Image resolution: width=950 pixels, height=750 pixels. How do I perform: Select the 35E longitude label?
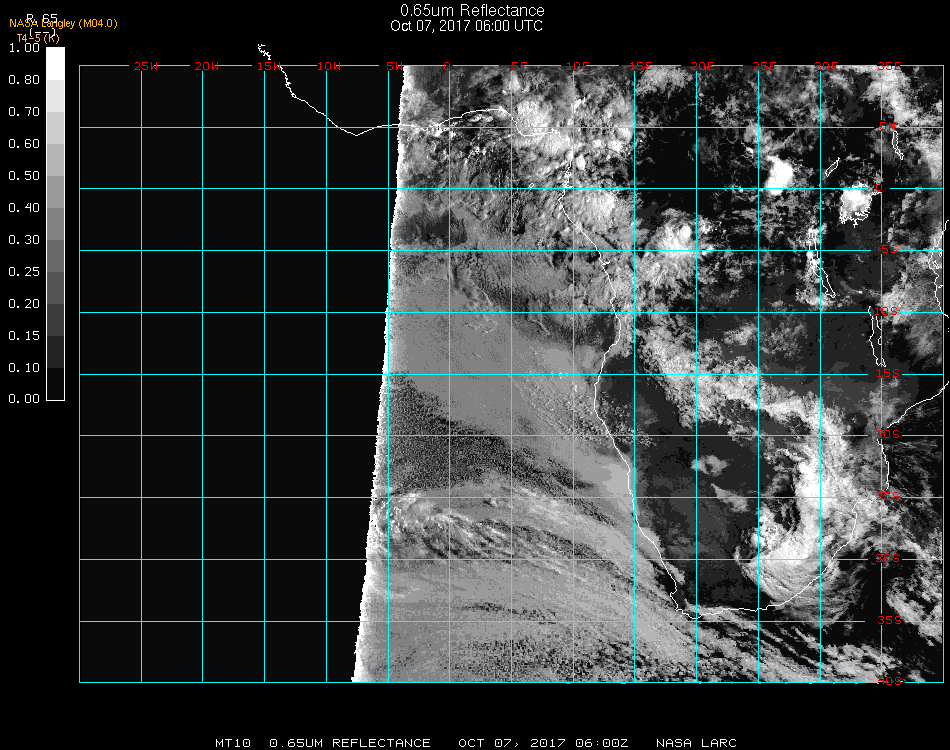[x=889, y=67]
